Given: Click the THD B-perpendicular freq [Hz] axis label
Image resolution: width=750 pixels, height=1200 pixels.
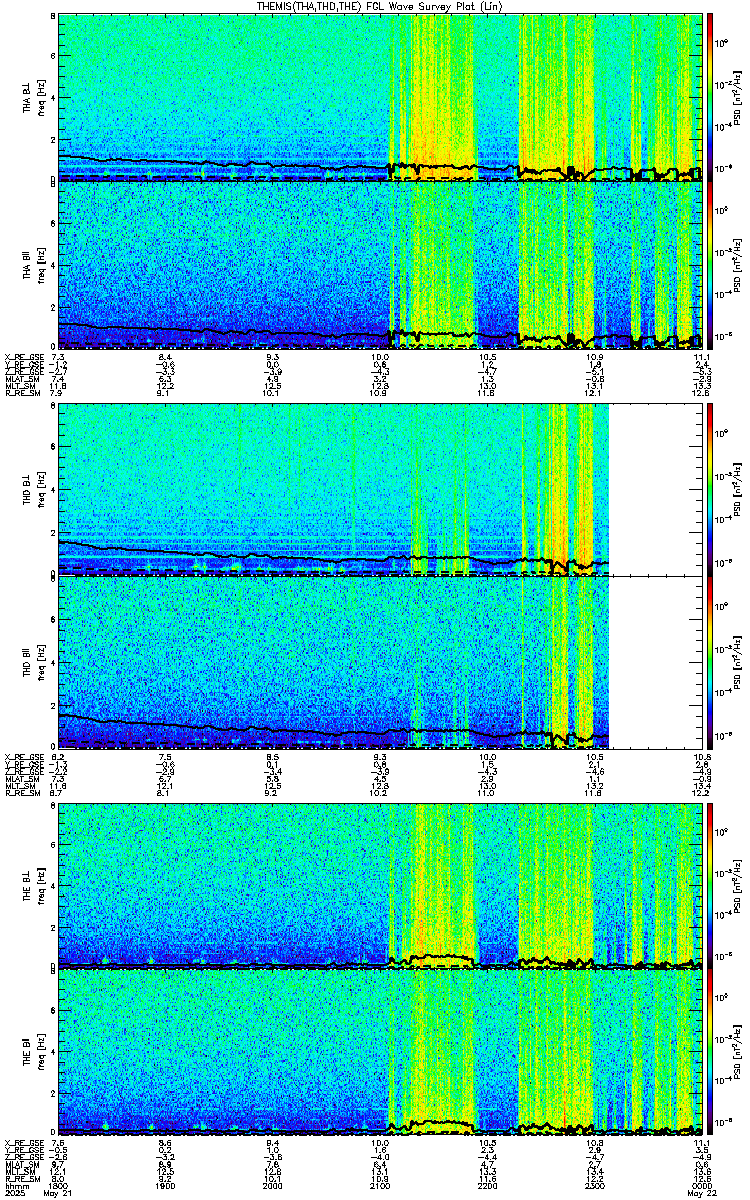Looking at the screenshot, I should tap(41, 490).
